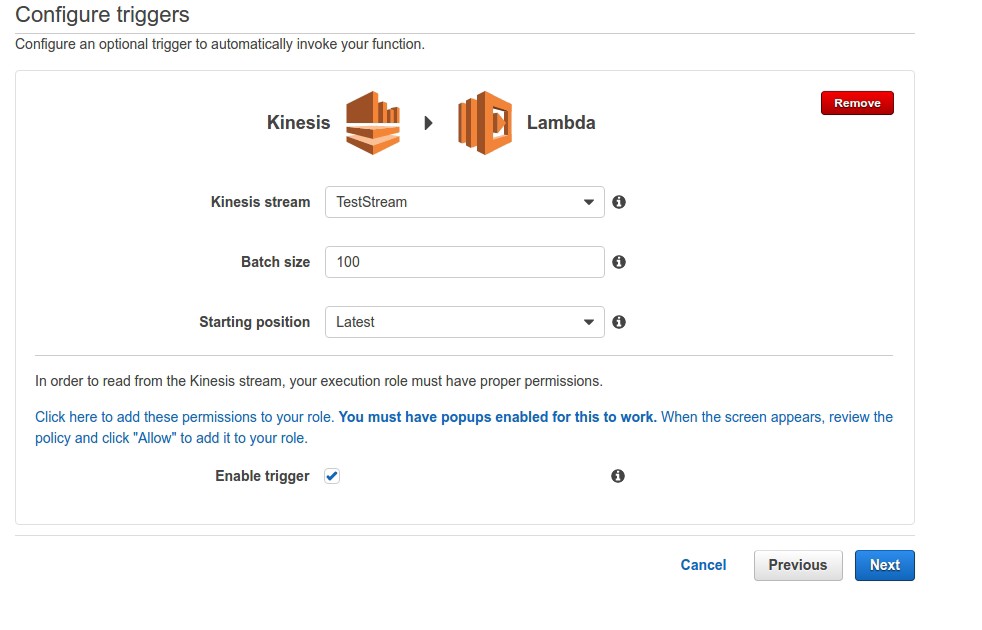Click the "Kinesis stream" field label
This screenshot has width=982, height=630.
pos(260,202)
